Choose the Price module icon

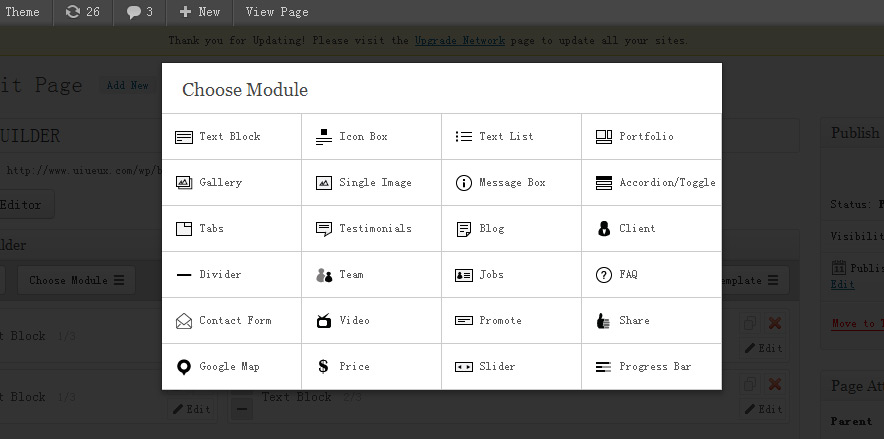click(x=324, y=367)
